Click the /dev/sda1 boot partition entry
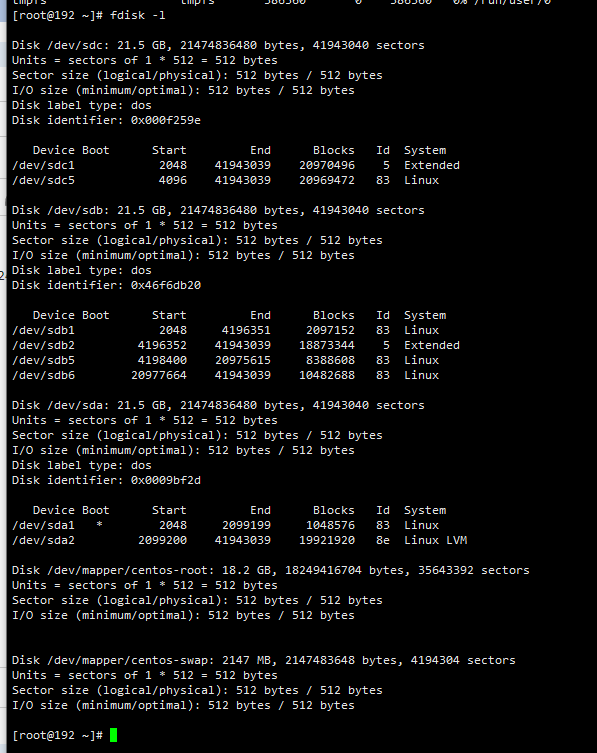This screenshot has width=597, height=753. [x=225, y=525]
